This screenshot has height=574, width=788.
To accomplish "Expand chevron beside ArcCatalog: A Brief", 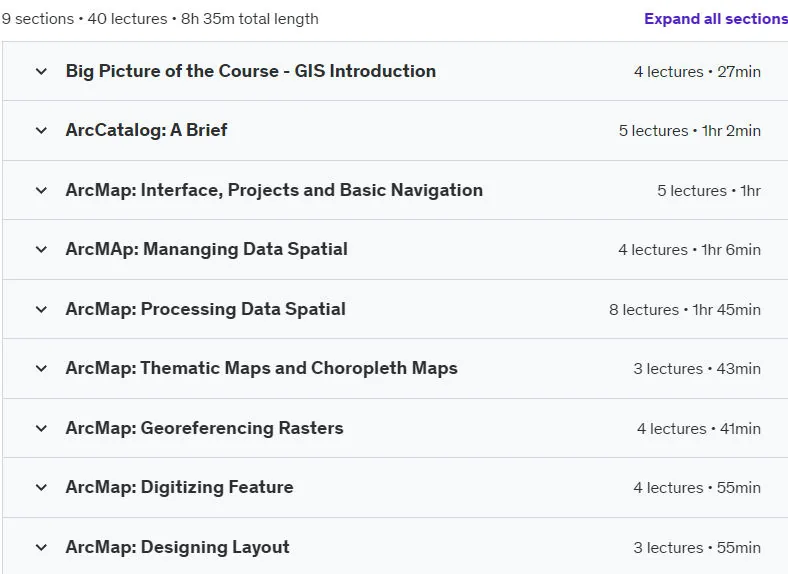I will (x=41, y=131).
